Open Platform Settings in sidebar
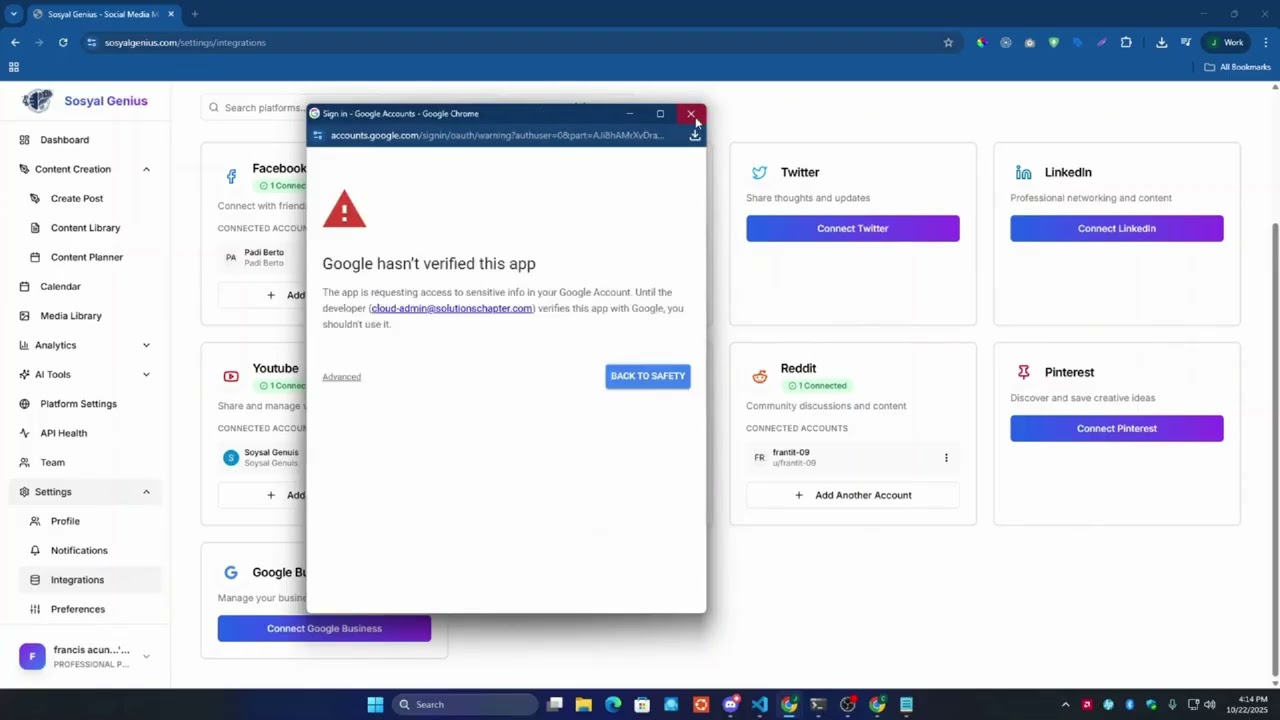 [x=78, y=404]
